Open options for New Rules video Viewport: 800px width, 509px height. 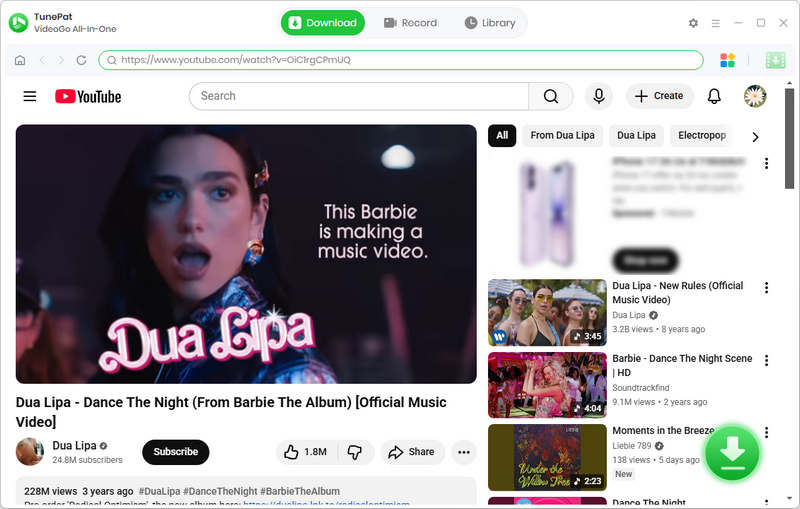click(766, 288)
